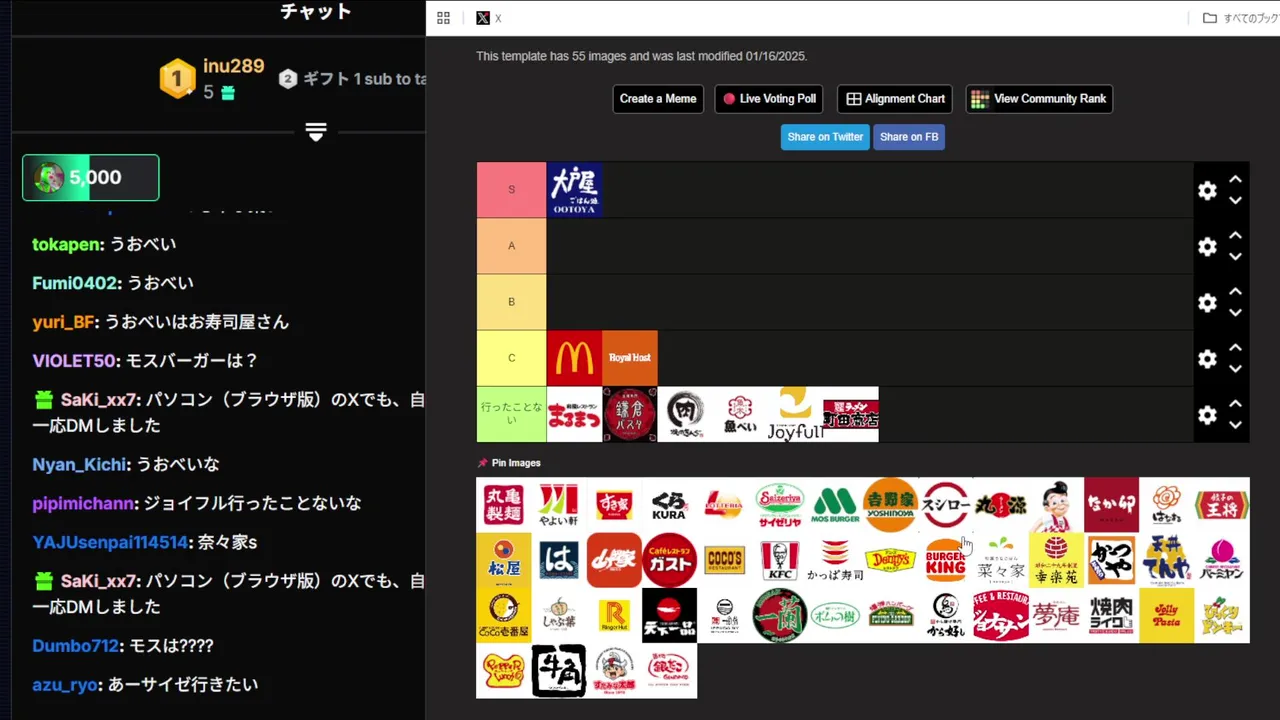Viewport: 1280px width, 720px height.
Task: Move B tier row down with arrow
Action: (1235, 313)
